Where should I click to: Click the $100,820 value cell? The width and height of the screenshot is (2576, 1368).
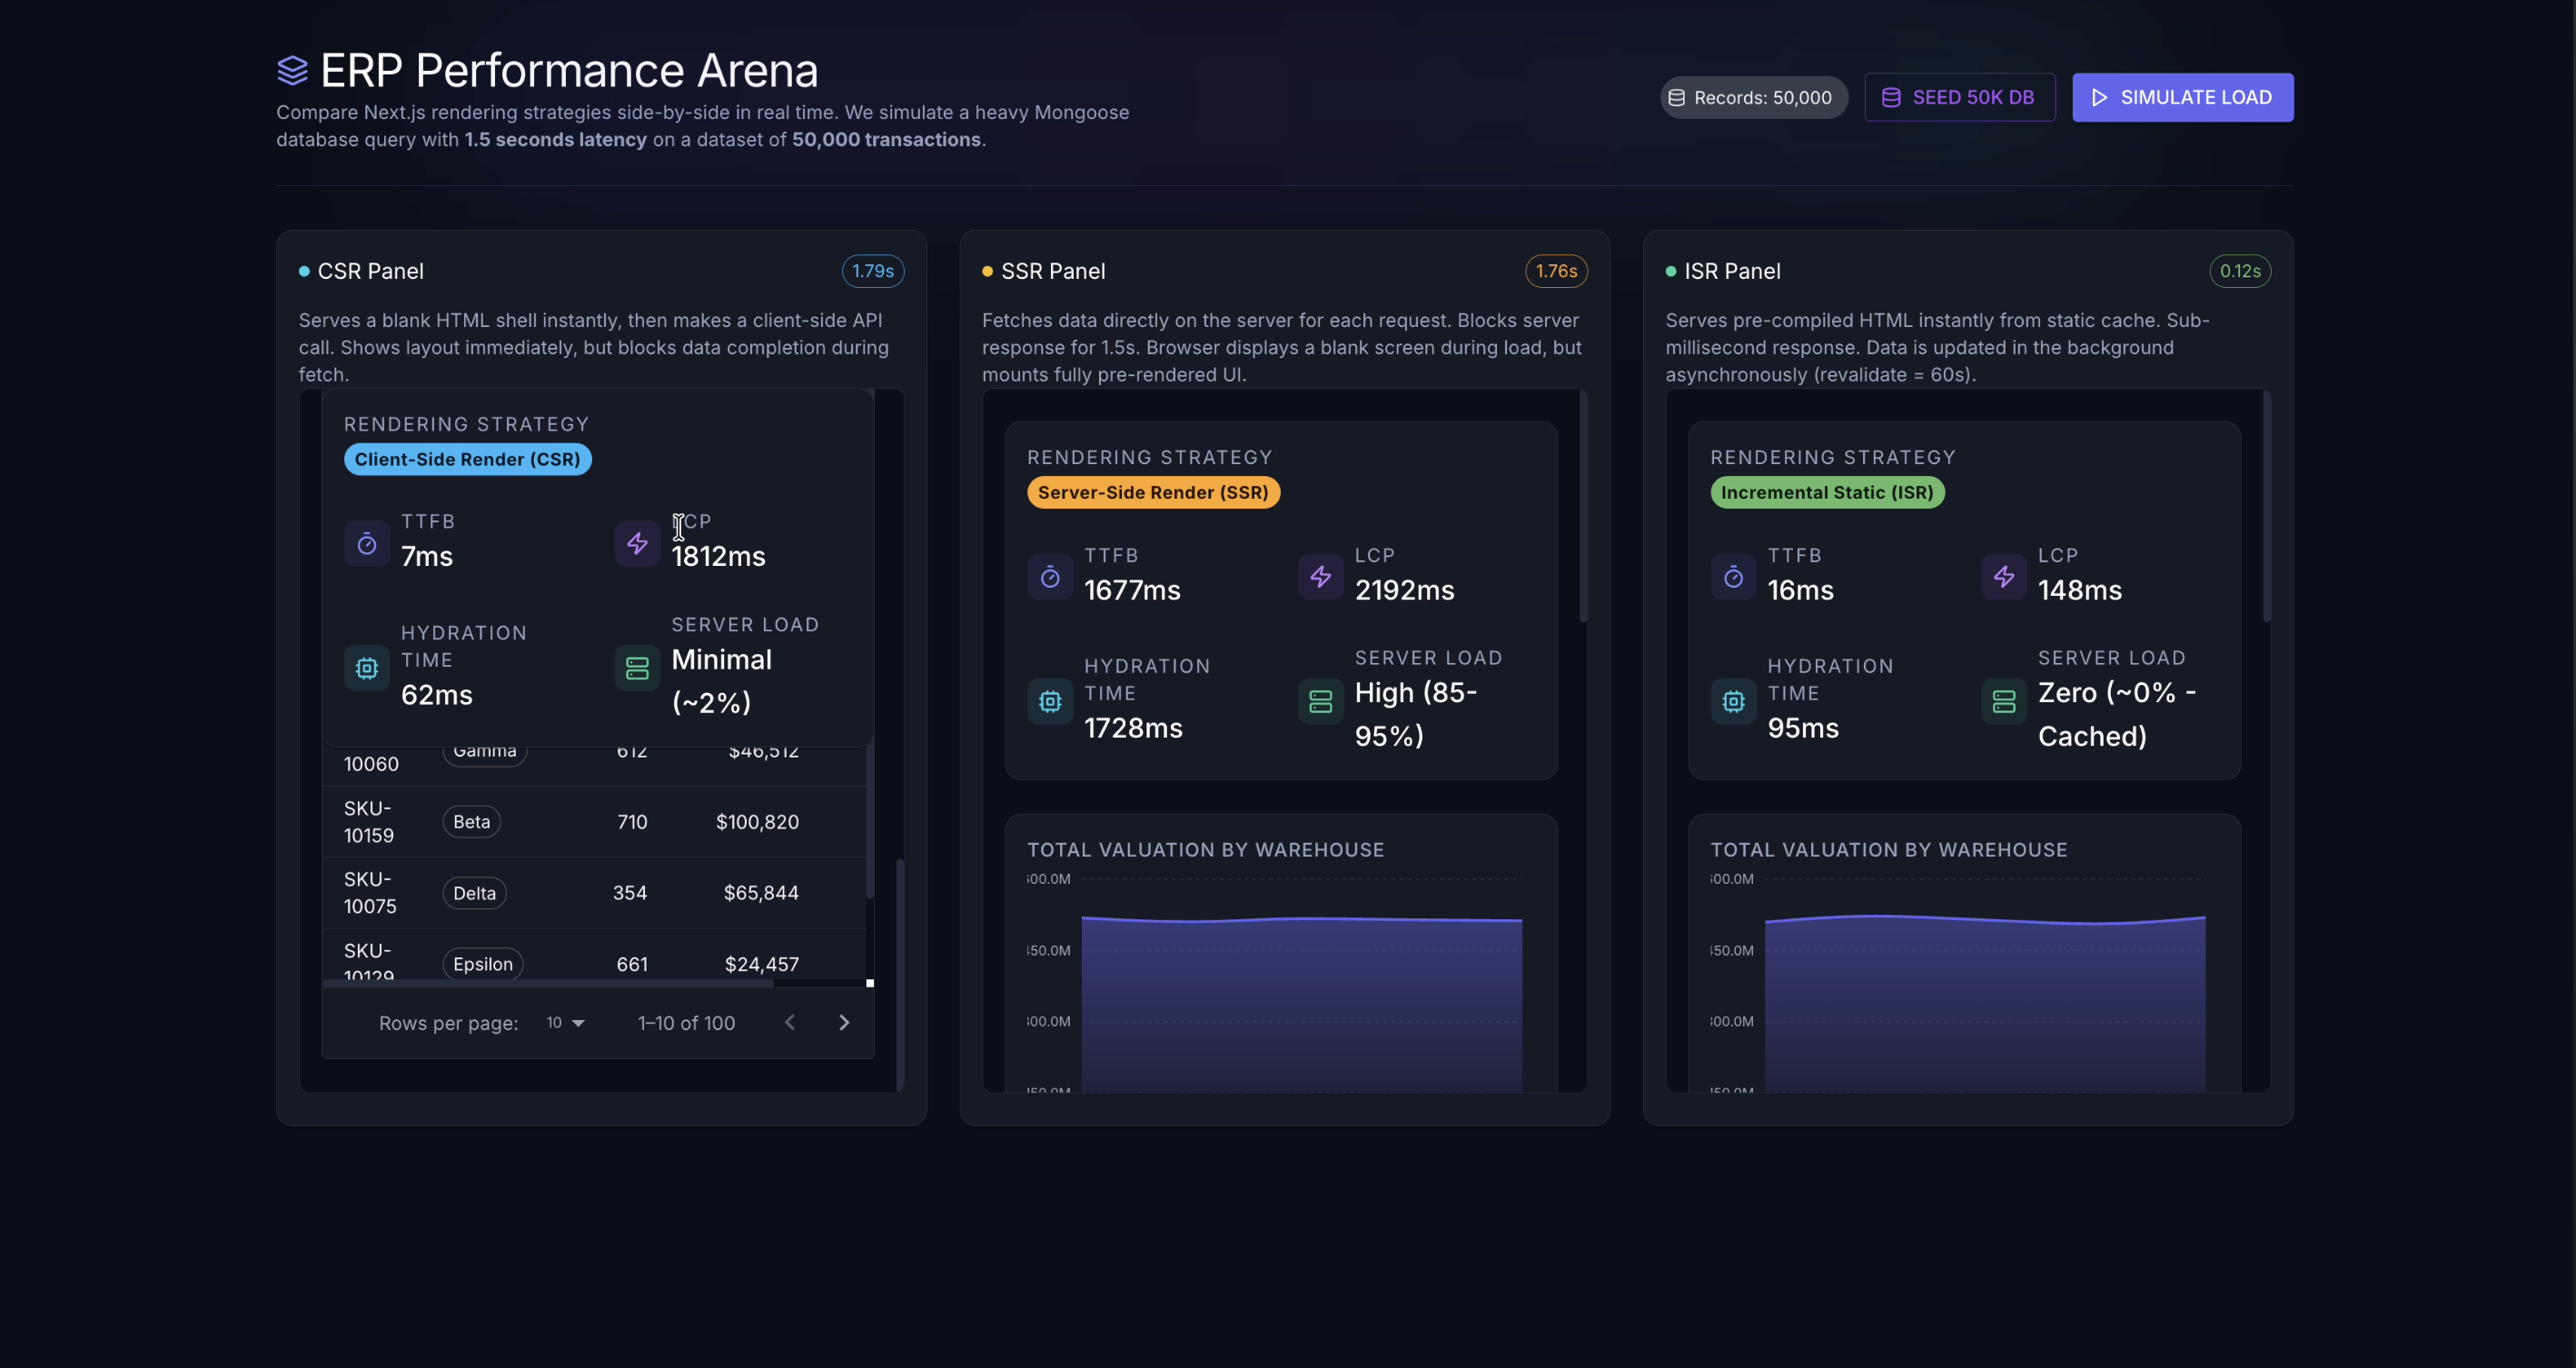757,821
